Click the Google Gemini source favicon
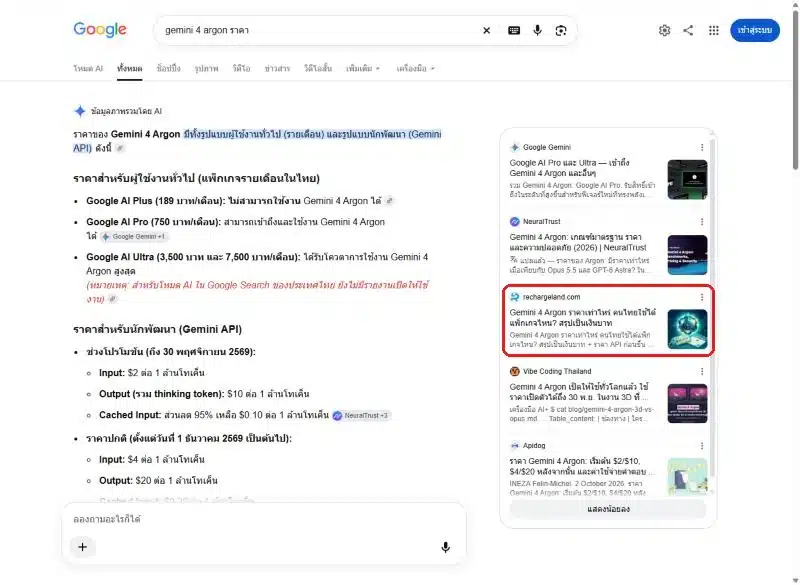Viewport: 800px width, 585px height. pyautogui.click(x=514, y=147)
